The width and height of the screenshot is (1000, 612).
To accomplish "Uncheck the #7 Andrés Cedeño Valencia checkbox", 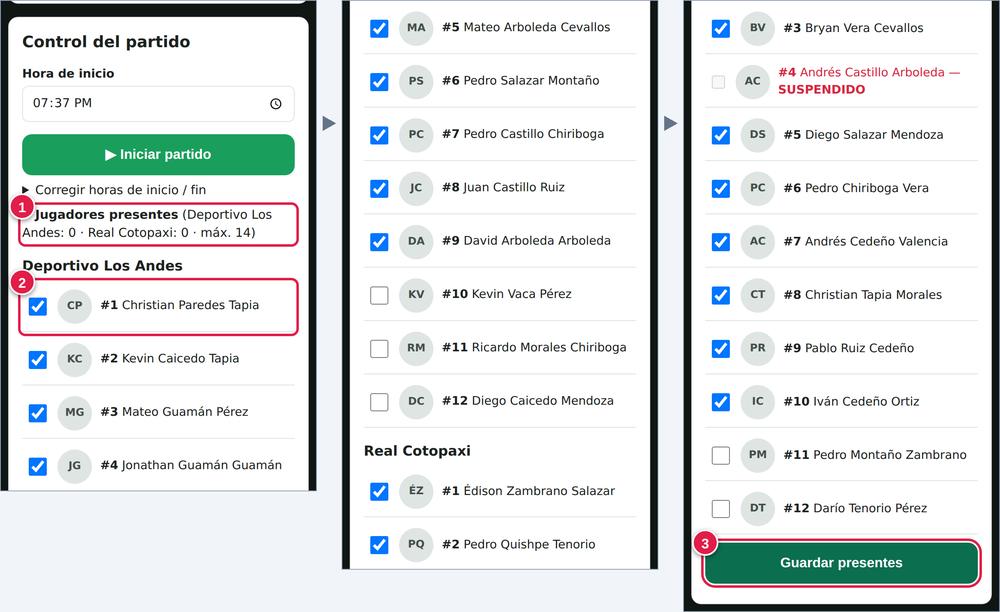I will [x=721, y=242].
